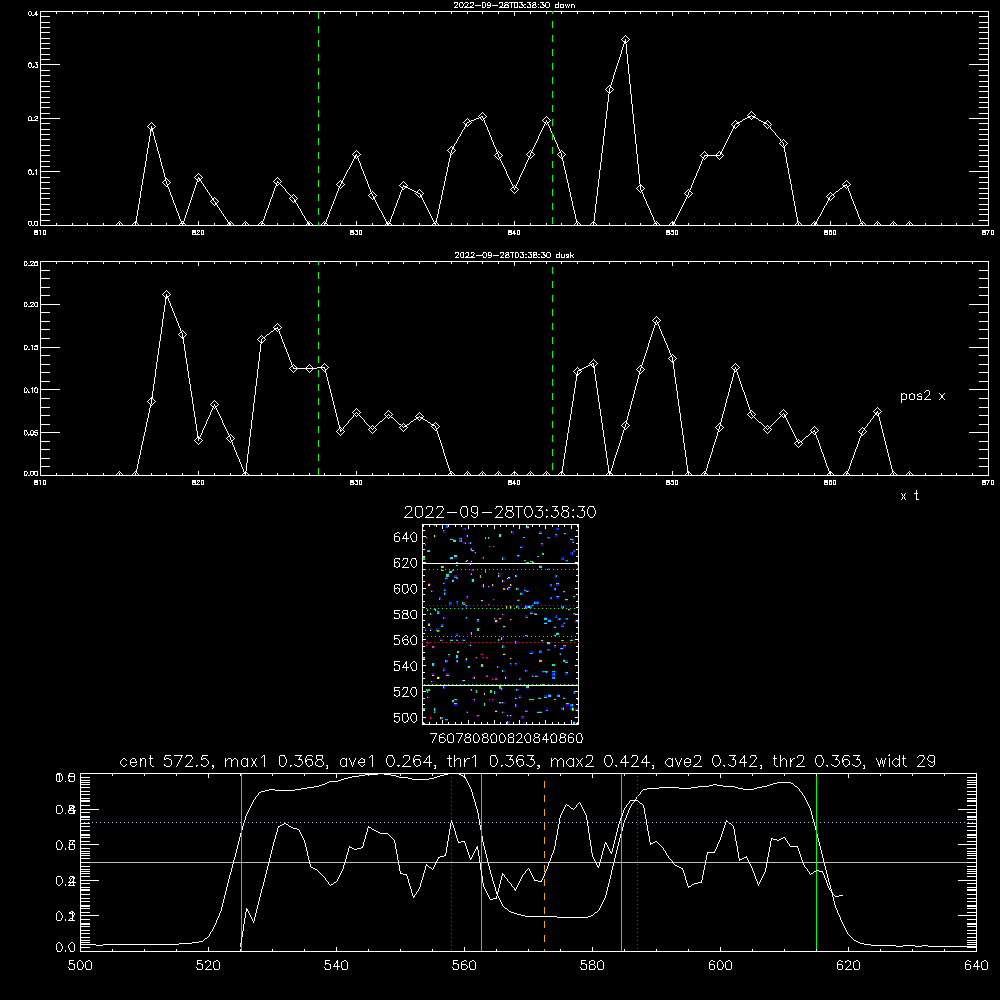The image size is (1000, 1000).
Task: Click the timestamp title above the scatter image
Action: 500,512
